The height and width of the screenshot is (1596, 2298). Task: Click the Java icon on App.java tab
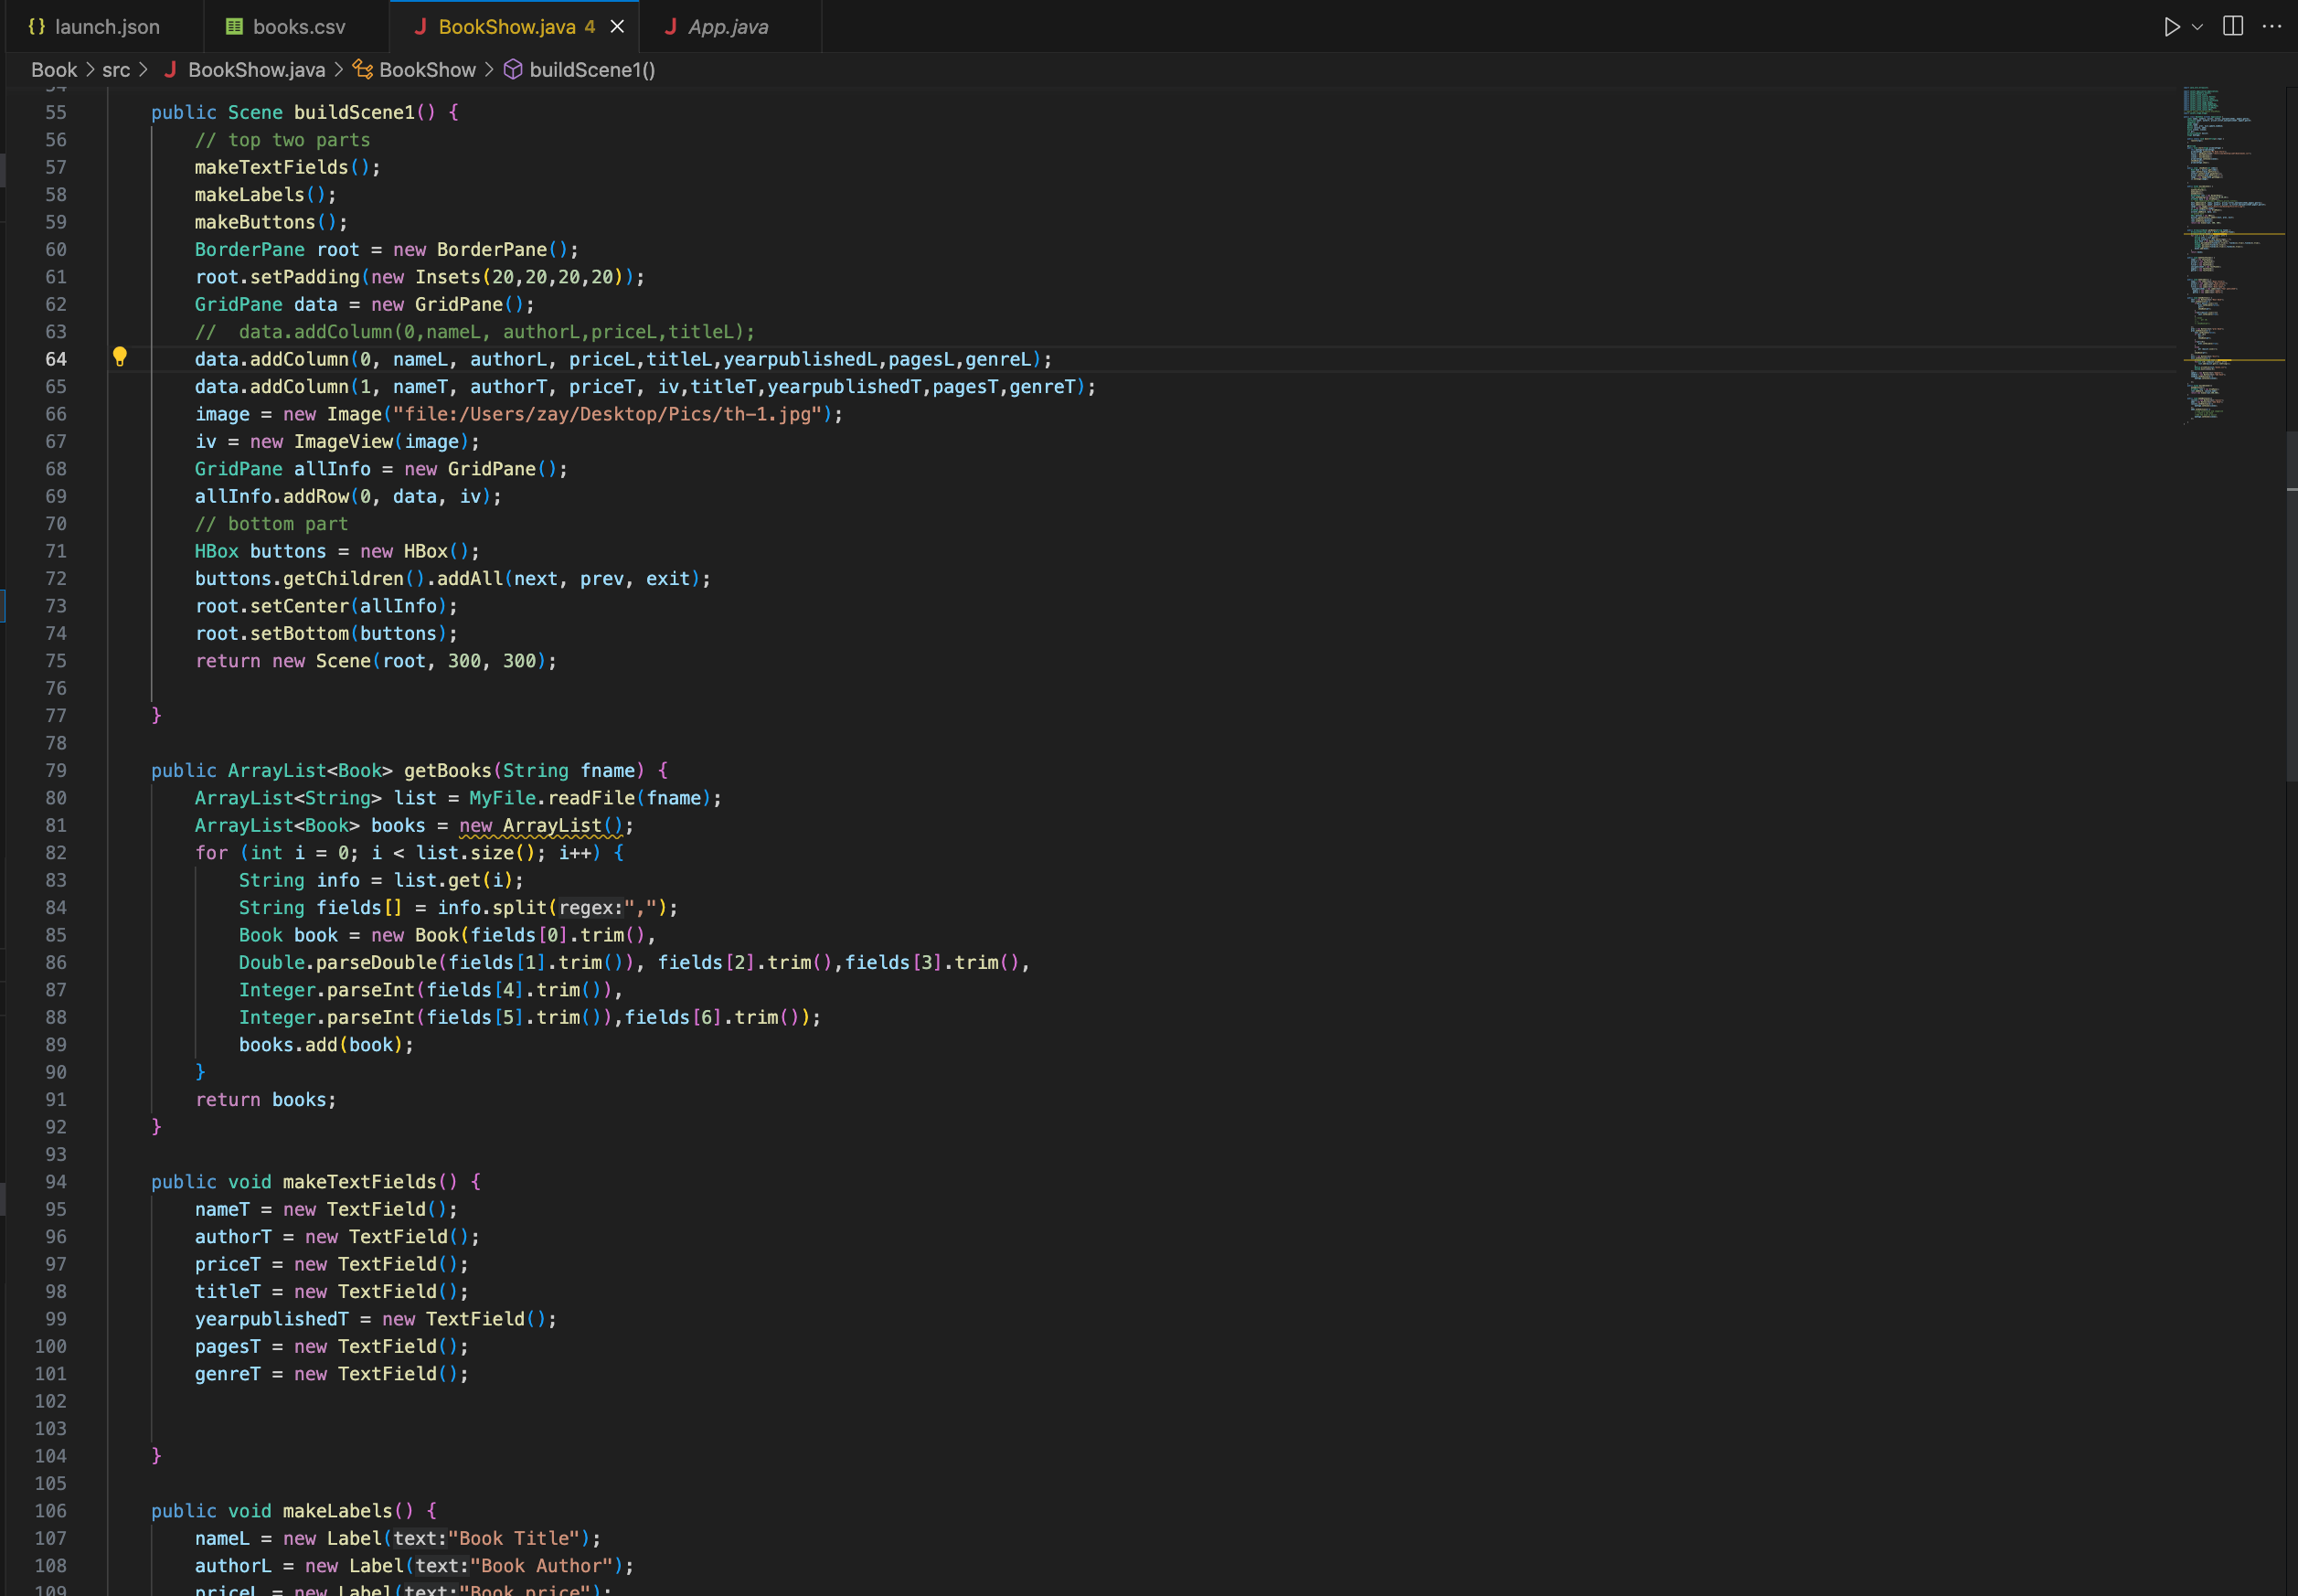(x=672, y=27)
